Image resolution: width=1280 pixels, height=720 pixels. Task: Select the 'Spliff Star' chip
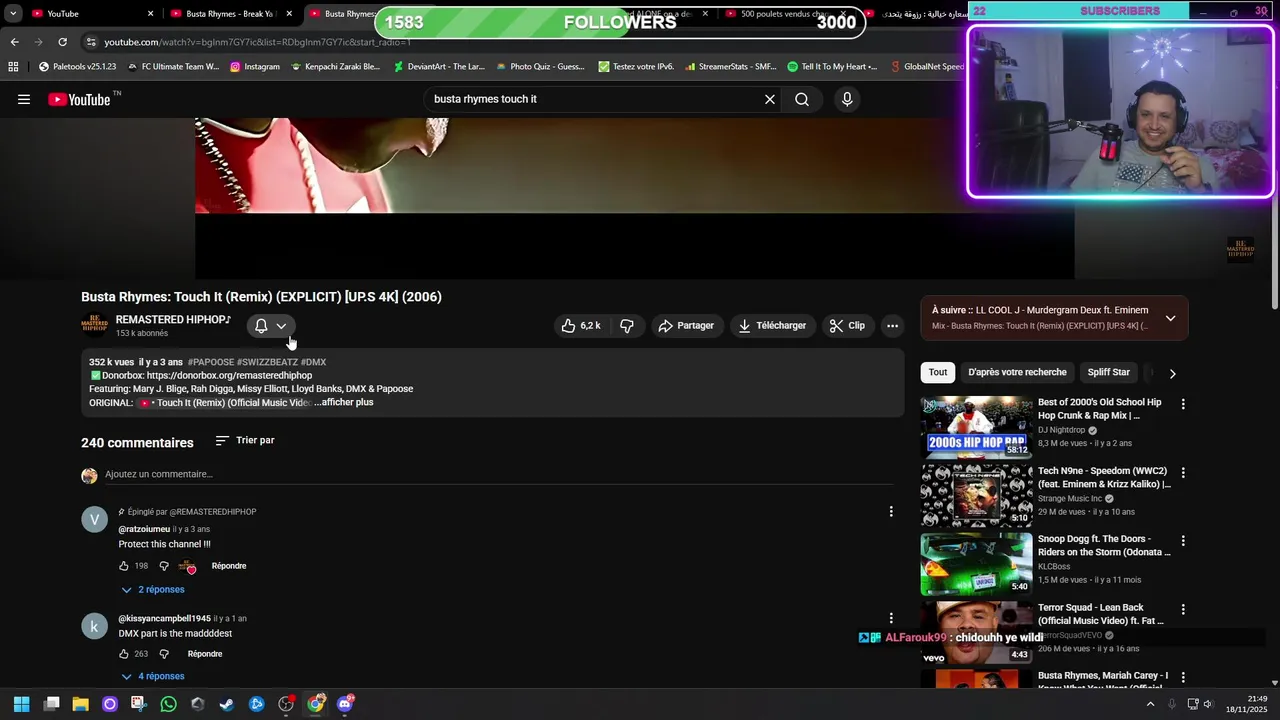coord(1108,373)
